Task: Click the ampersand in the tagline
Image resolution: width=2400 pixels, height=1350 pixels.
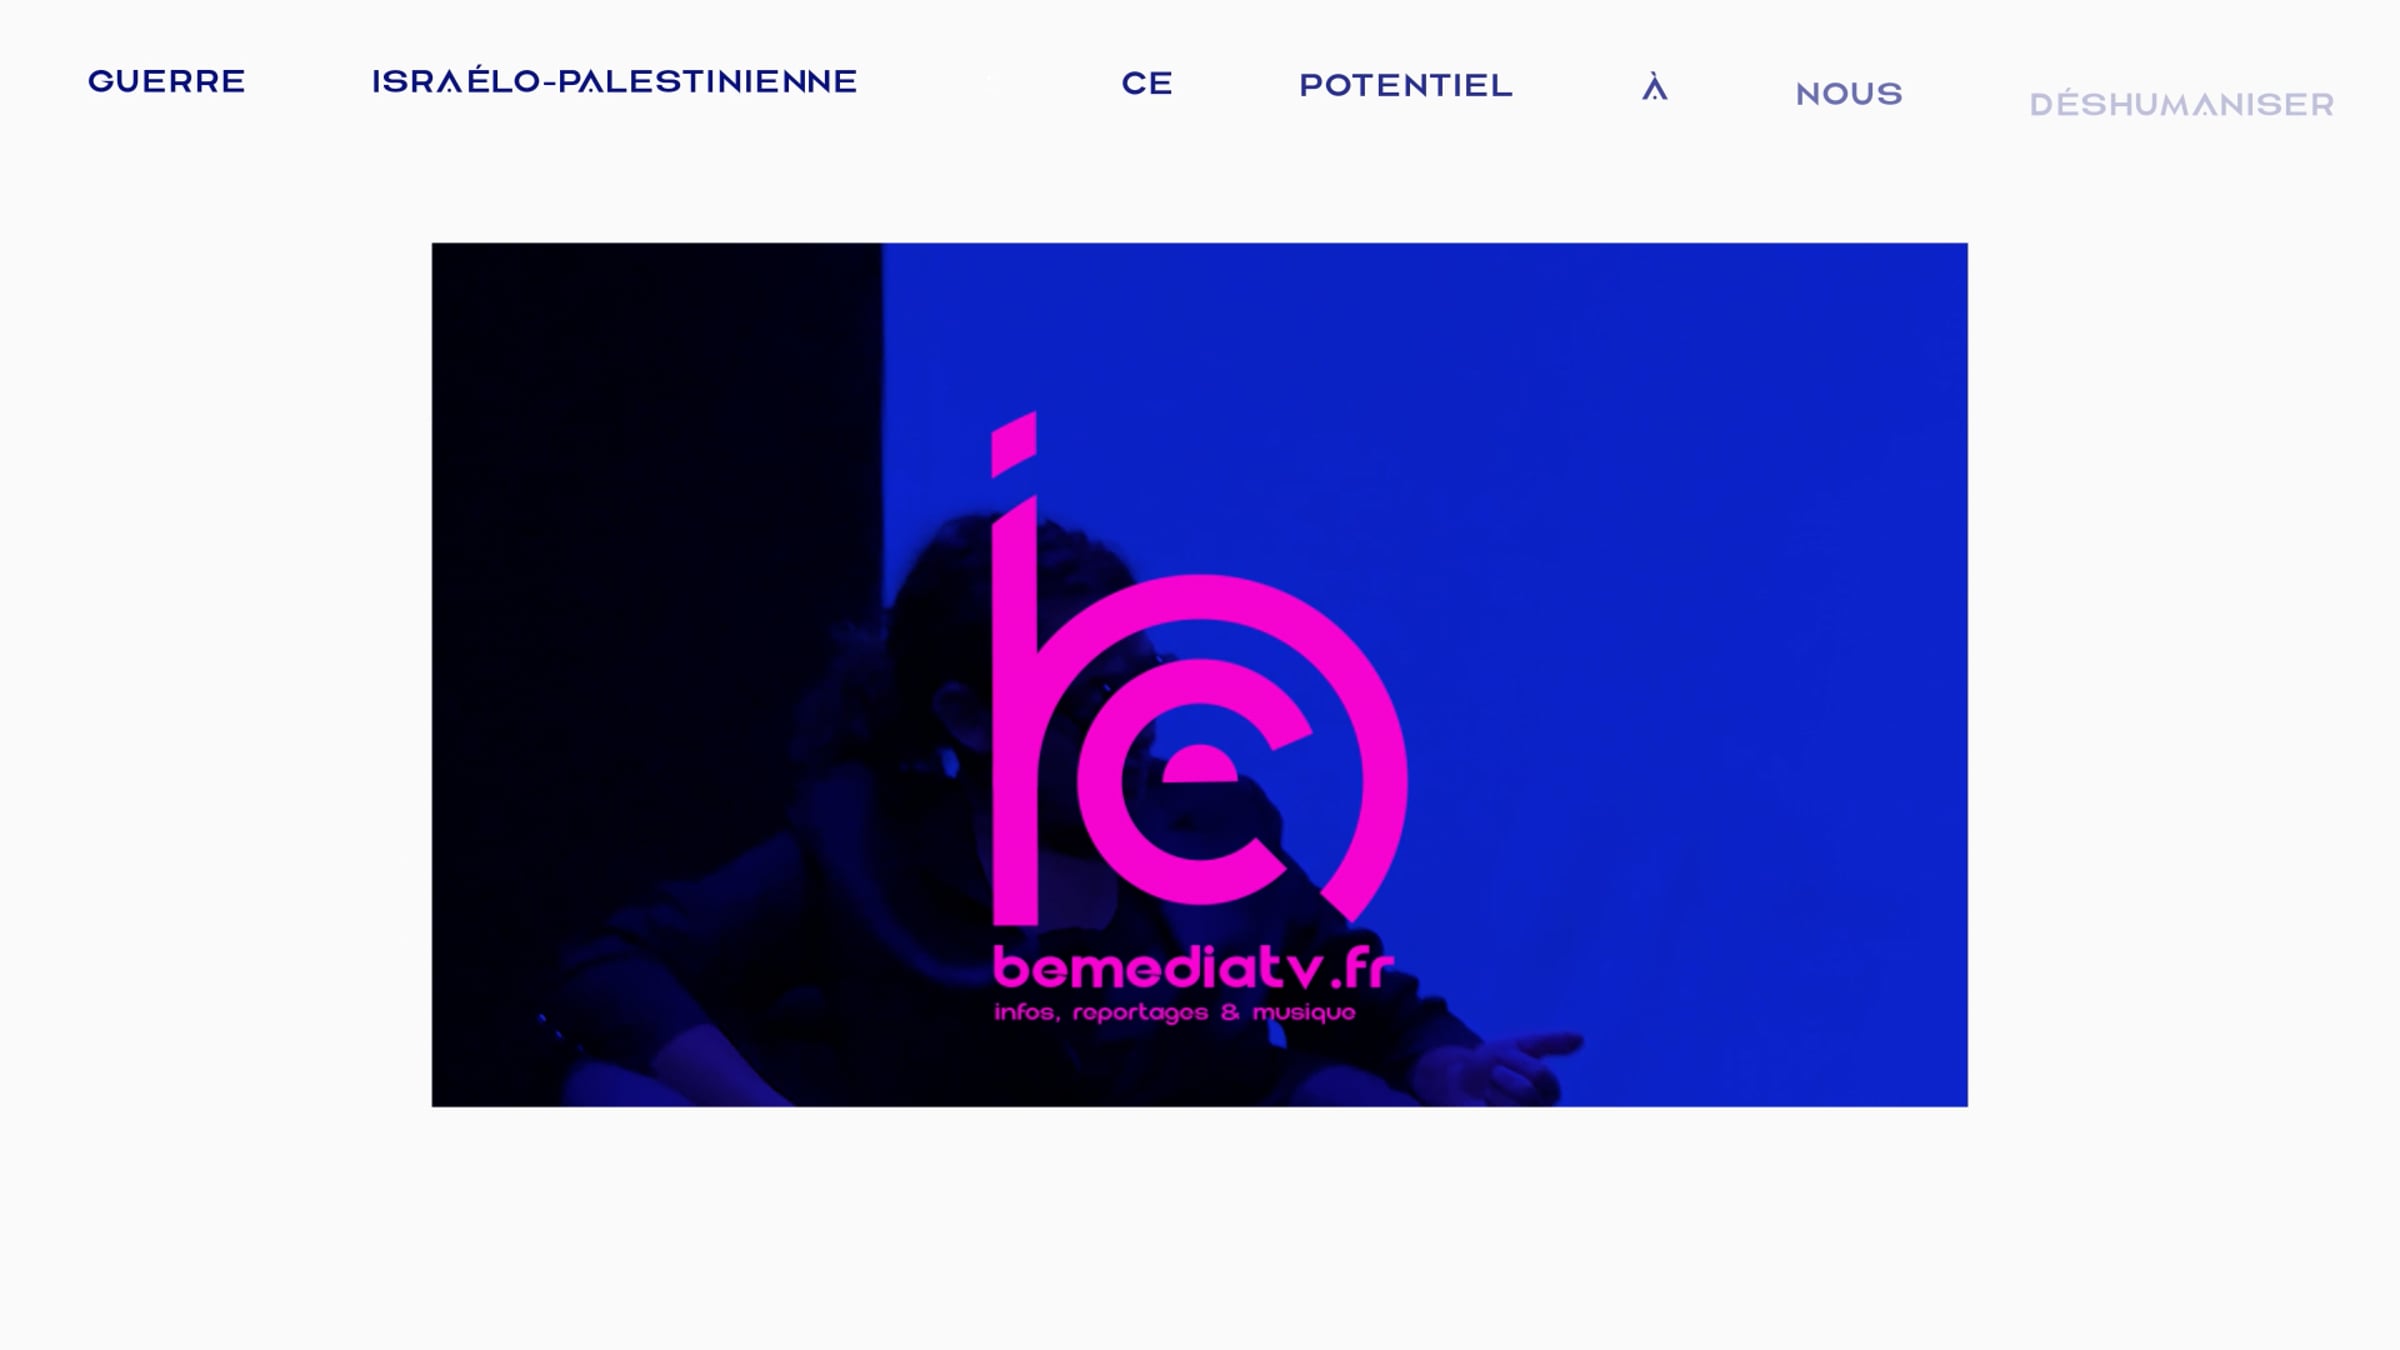Action: [1230, 1012]
